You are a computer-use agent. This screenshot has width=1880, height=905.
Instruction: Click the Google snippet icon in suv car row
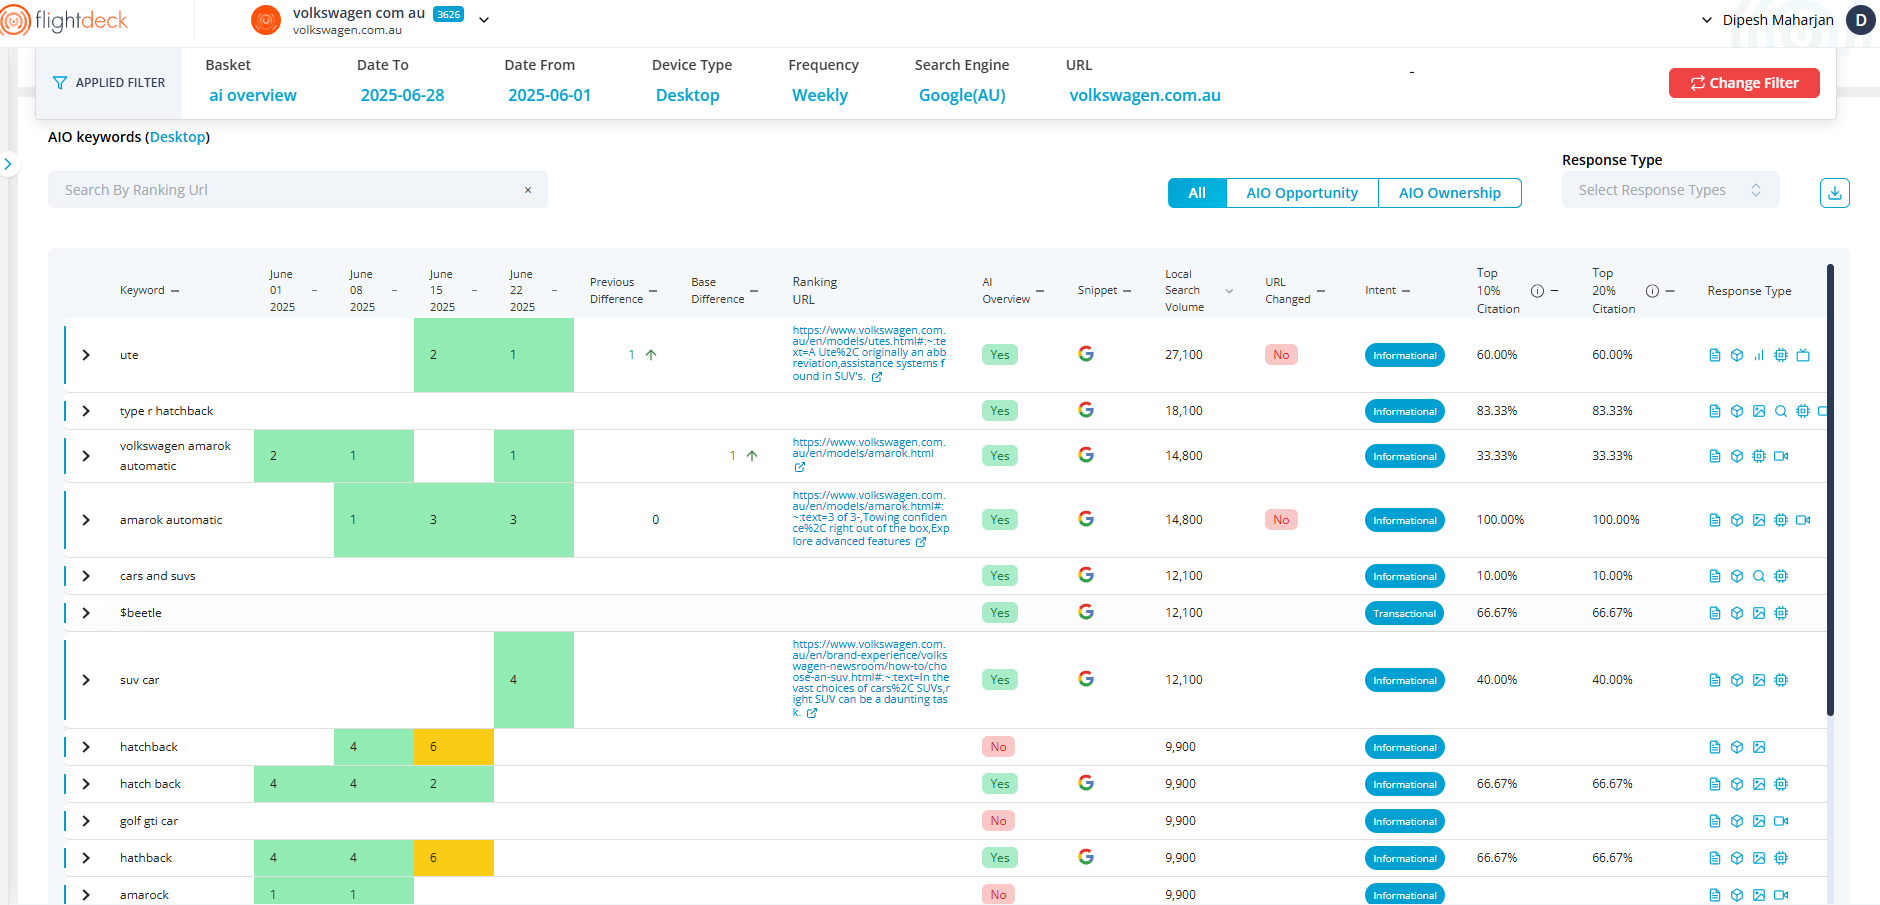(1086, 679)
